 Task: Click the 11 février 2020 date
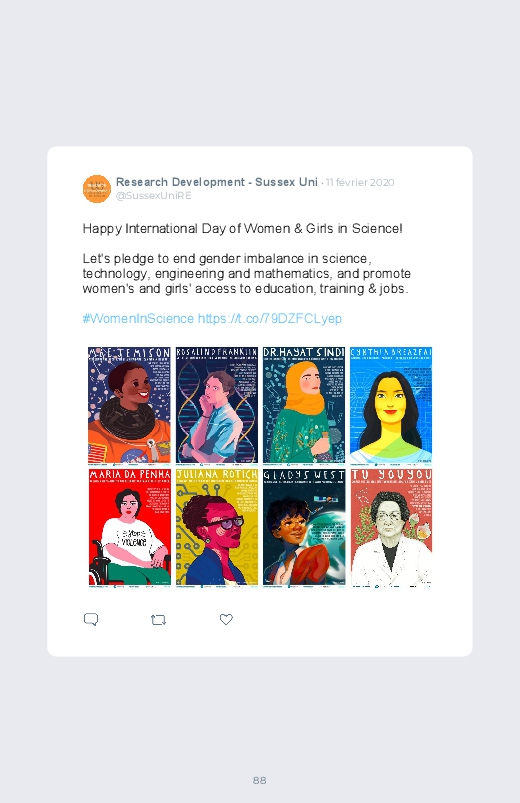coord(360,182)
